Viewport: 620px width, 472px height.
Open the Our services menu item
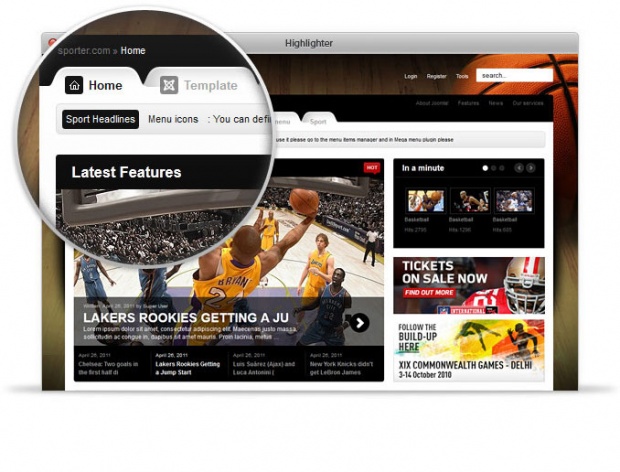[528, 103]
